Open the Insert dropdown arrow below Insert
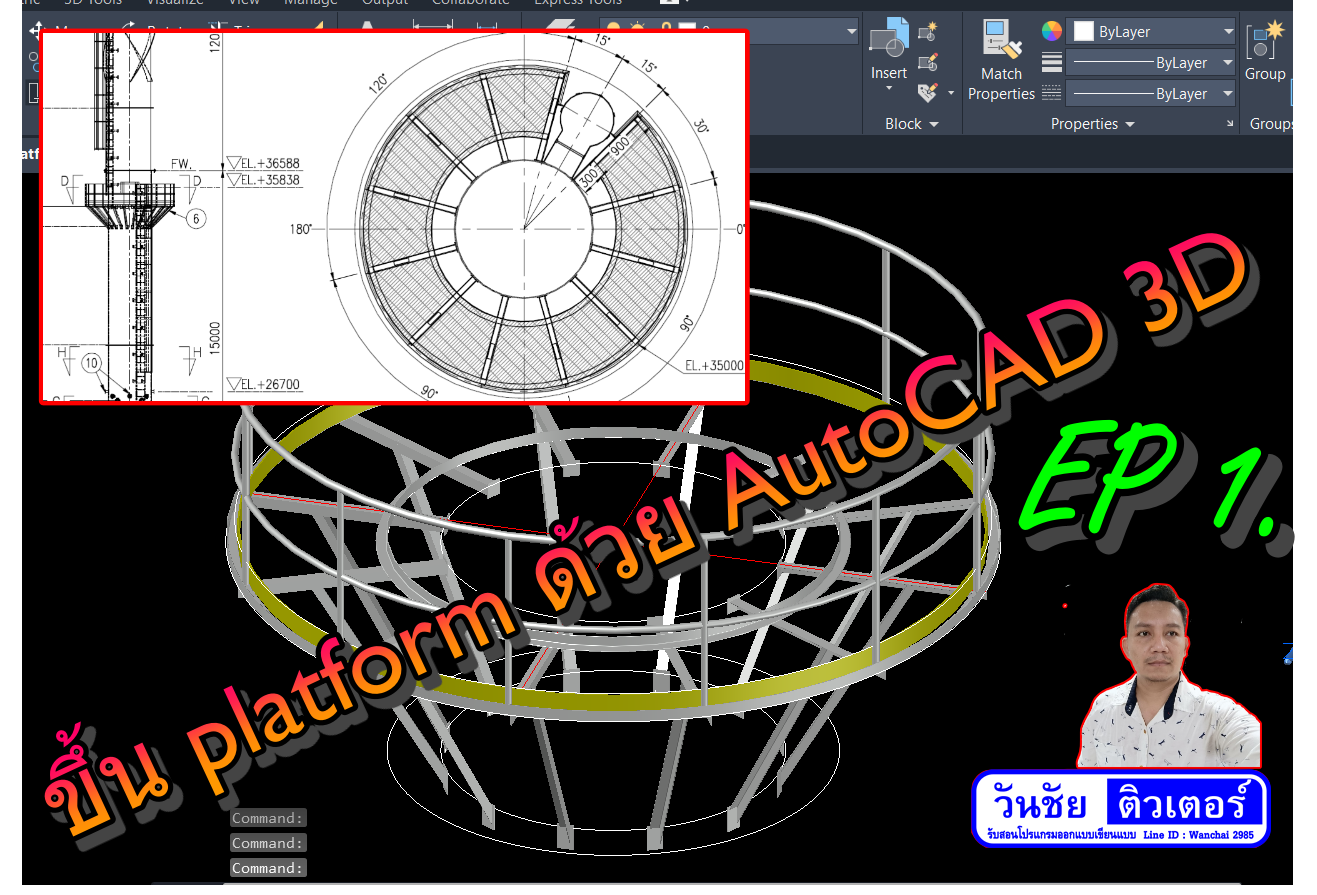This screenshot has width=1317, height=895. (888, 89)
